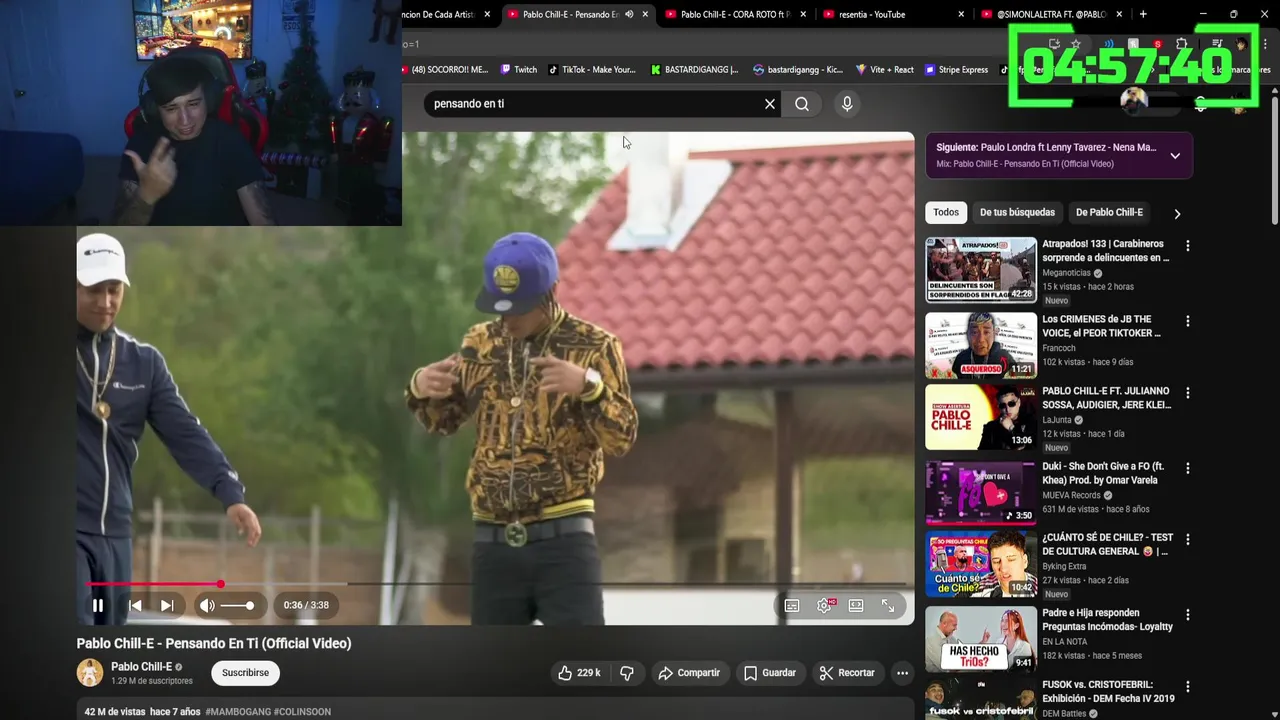Mute the video volume speaker icon

pyautogui.click(x=207, y=605)
